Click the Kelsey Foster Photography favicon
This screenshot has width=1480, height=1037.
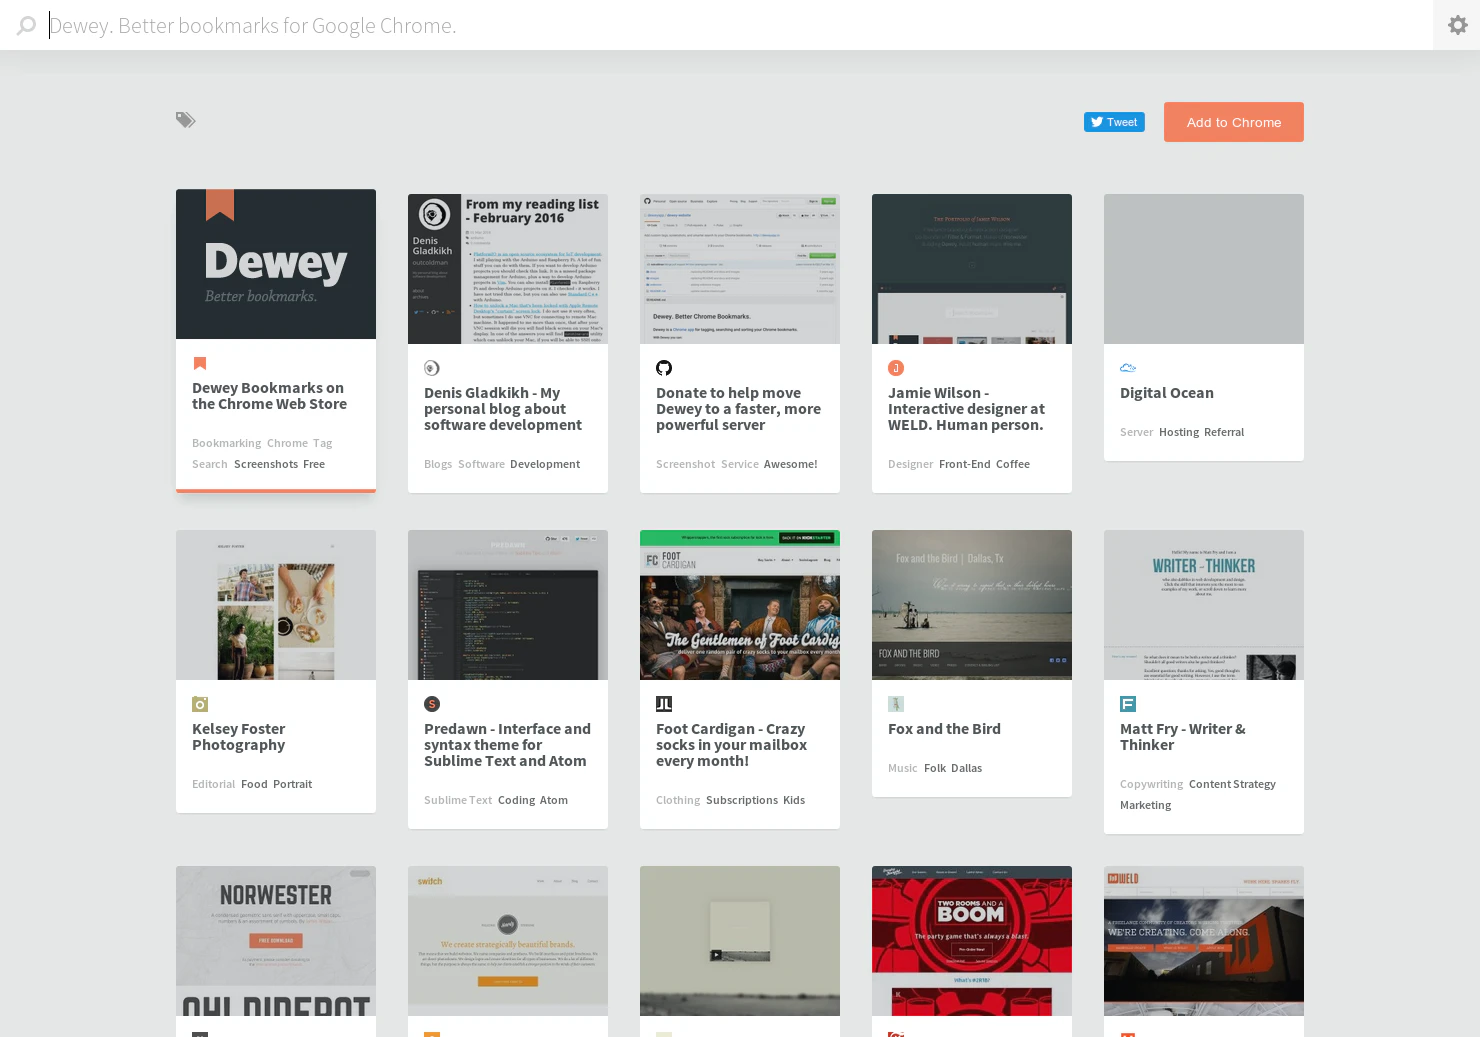[200, 704]
